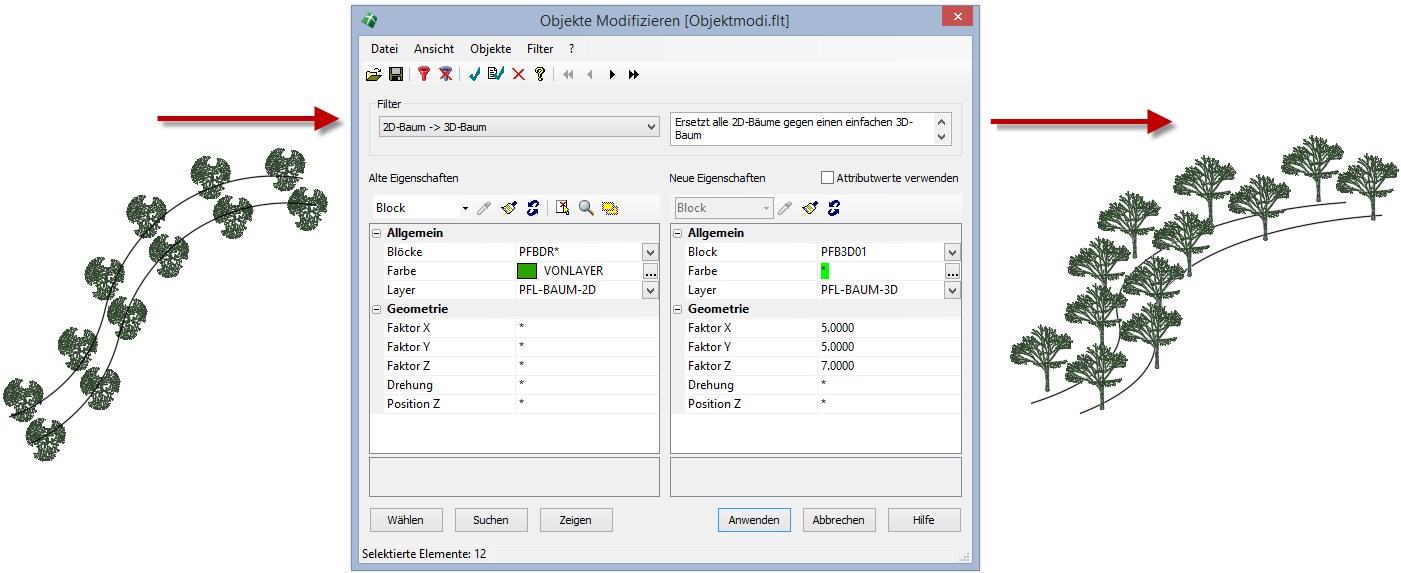Collapse the Geometrie group under Neue Eigenschaften
This screenshot has height=573, width=1401.
coord(678,309)
